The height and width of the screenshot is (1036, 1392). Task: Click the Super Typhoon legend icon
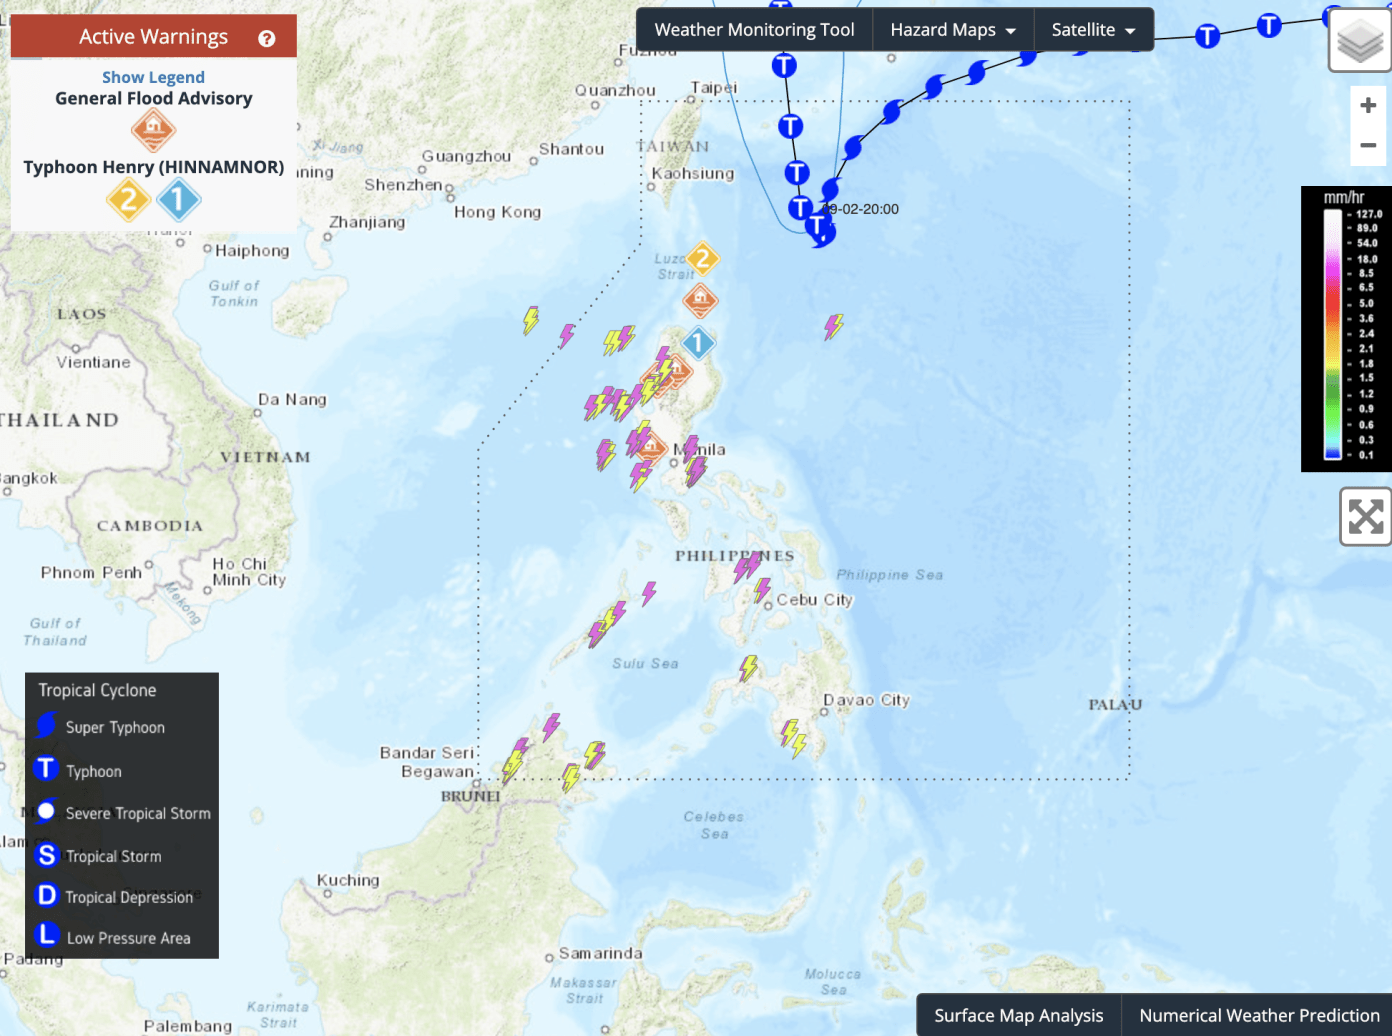tap(46, 727)
